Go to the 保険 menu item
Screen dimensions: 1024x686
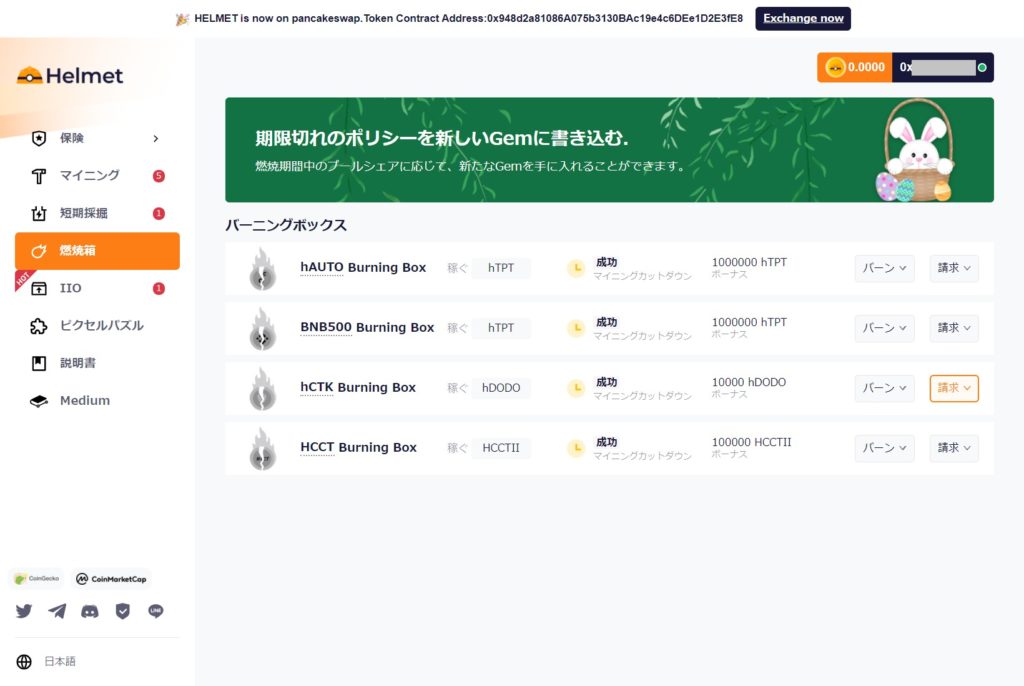coord(97,139)
